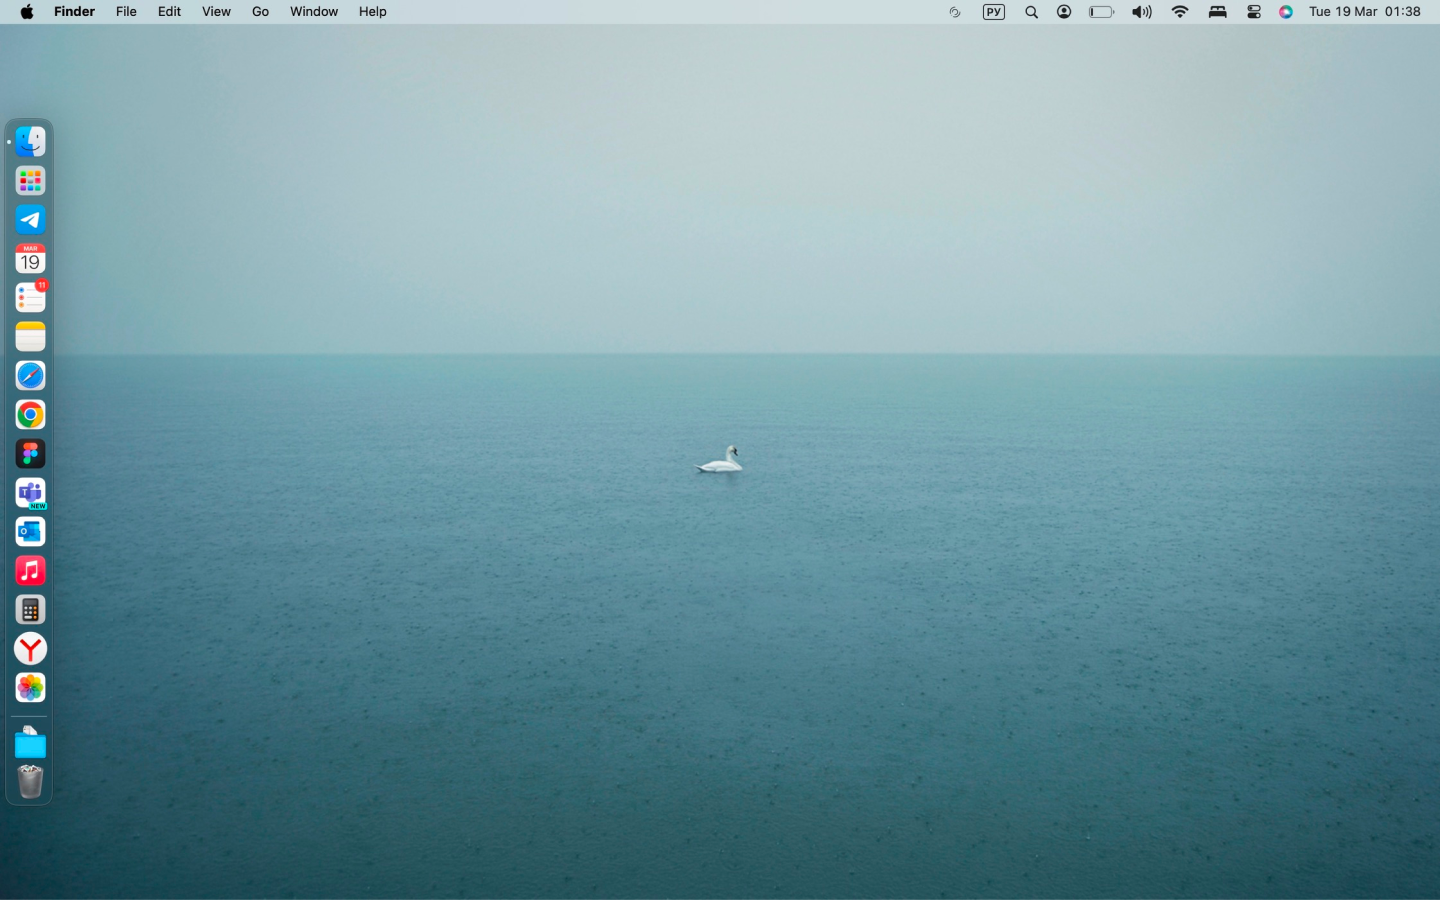Open Safari from the Dock
The width and height of the screenshot is (1440, 900).
coord(30,376)
